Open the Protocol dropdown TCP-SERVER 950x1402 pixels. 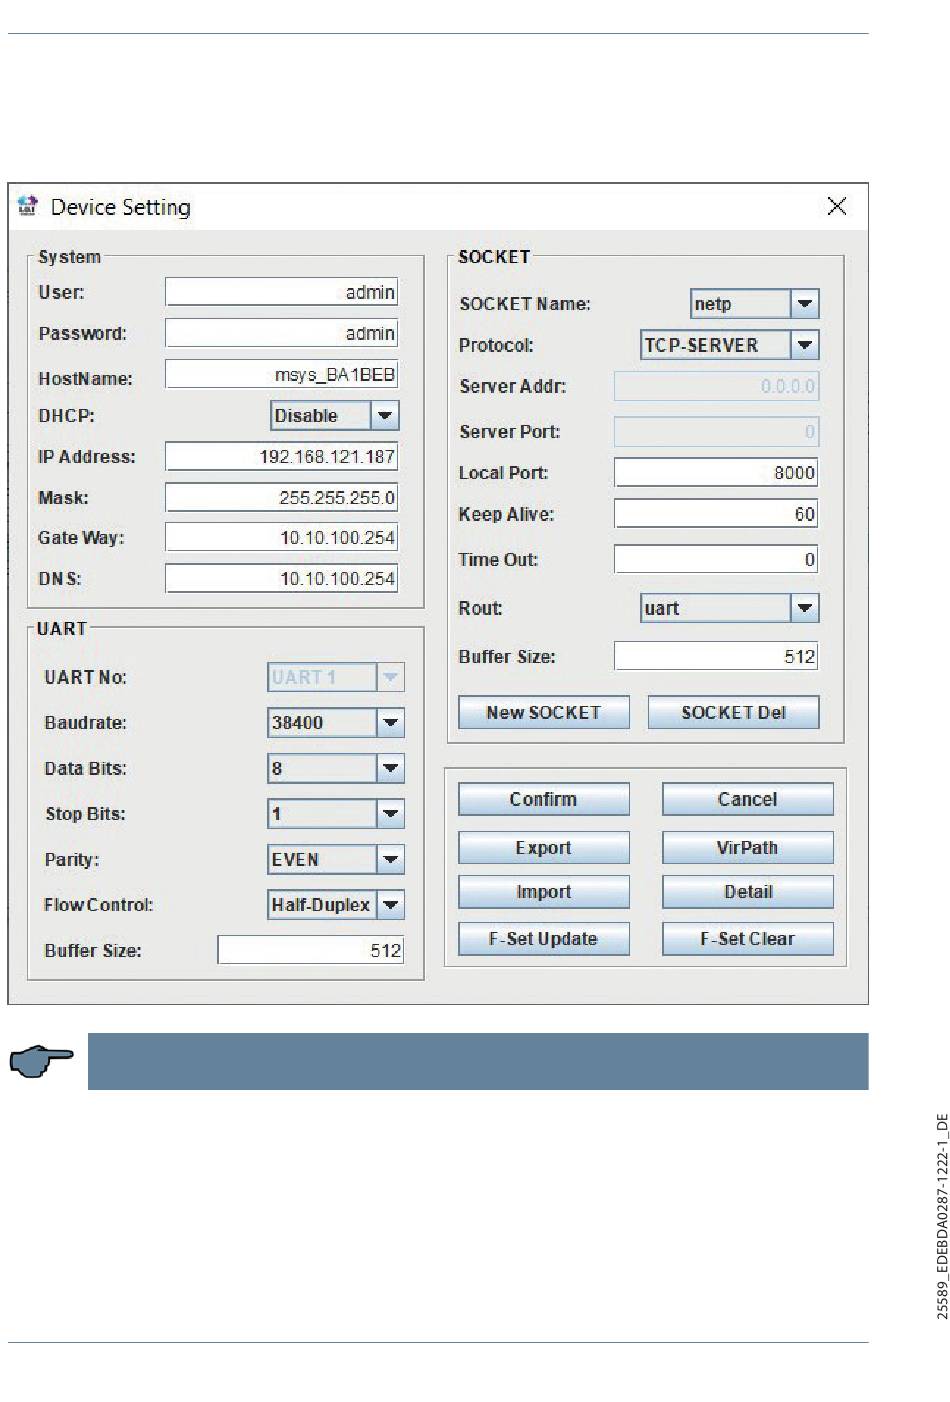730,345
